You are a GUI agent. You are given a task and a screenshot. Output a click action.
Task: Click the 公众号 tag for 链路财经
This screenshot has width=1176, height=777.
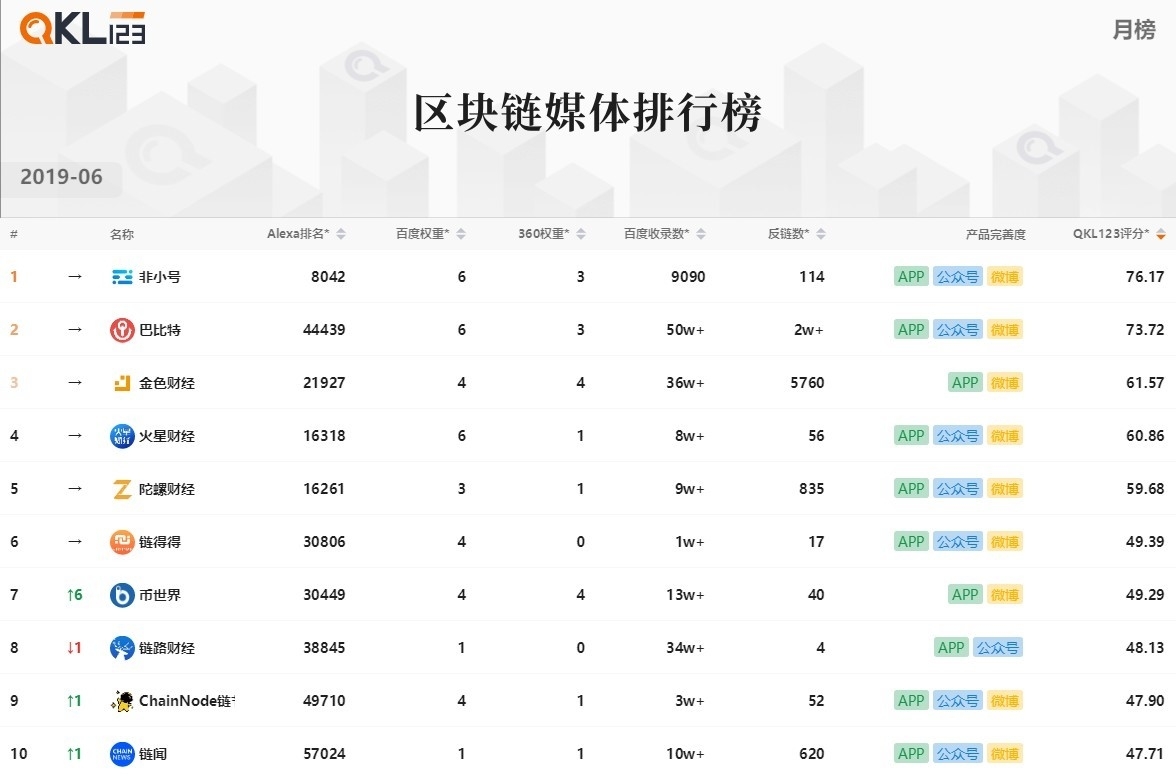point(998,648)
